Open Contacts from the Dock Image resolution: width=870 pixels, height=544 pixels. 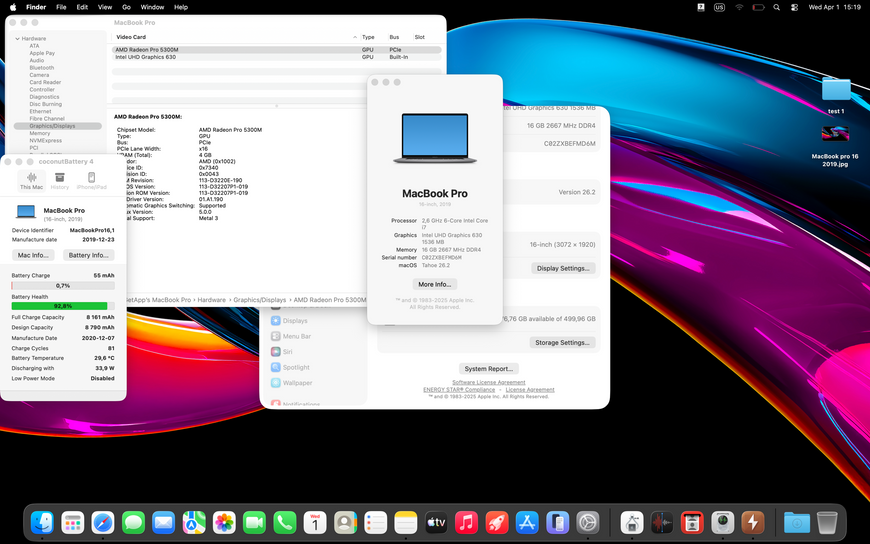tap(345, 522)
